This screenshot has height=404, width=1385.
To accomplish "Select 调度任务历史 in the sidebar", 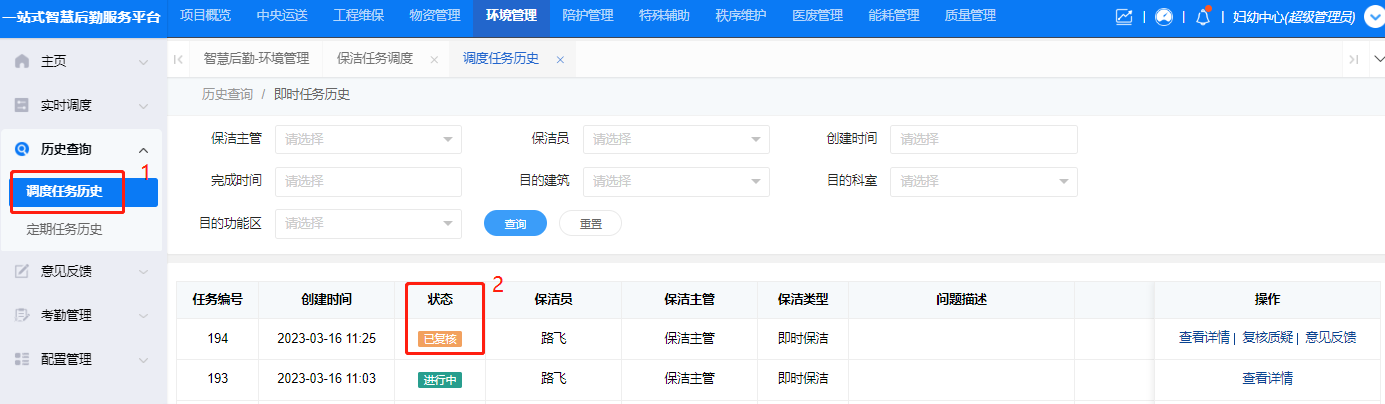I will tap(84, 191).
